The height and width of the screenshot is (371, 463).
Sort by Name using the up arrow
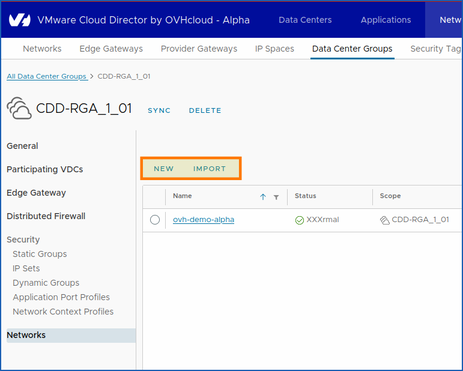click(x=263, y=197)
